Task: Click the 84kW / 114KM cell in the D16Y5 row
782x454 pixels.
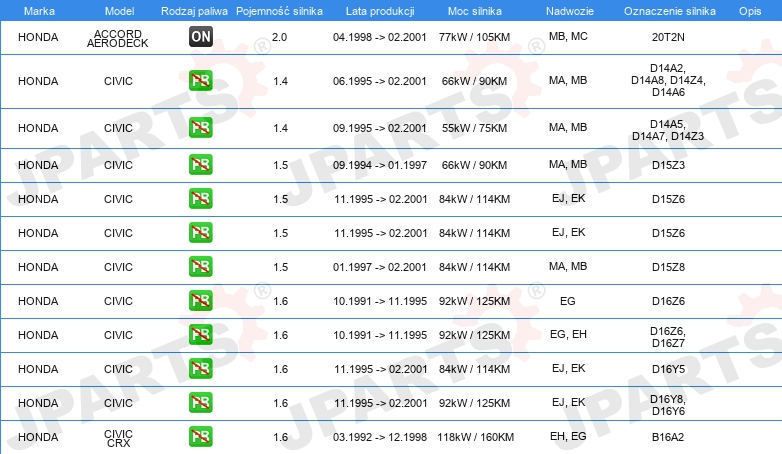Action: 474,369
